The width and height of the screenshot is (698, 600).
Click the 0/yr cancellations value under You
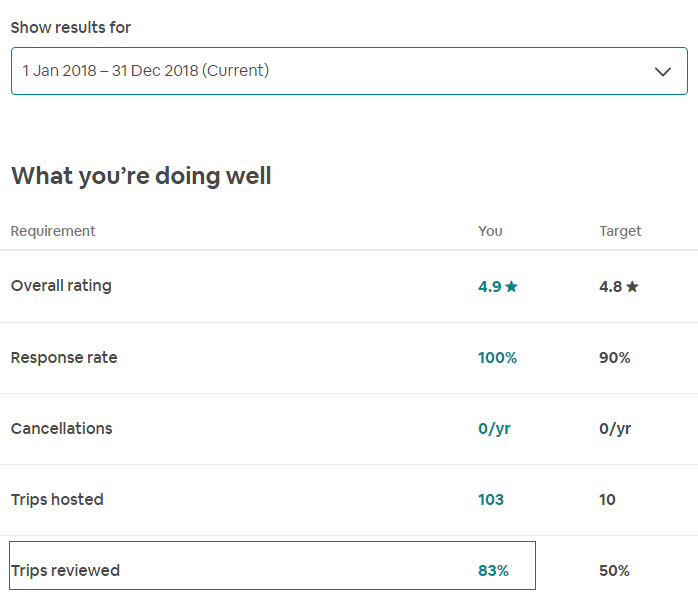tap(494, 428)
